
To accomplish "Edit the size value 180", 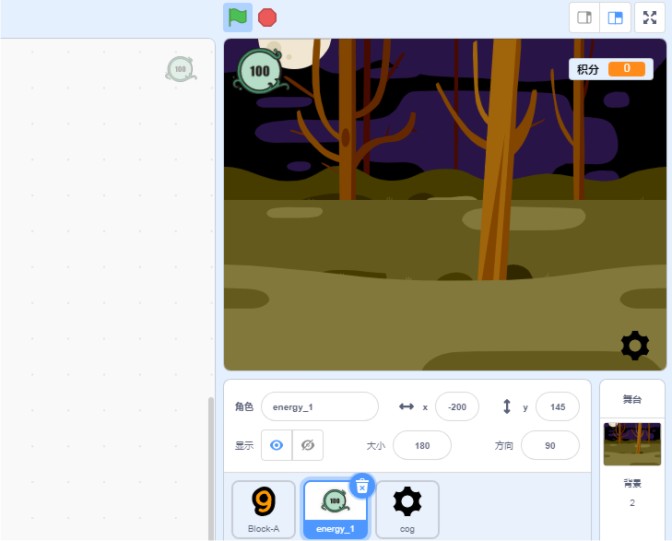I will 422,445.
